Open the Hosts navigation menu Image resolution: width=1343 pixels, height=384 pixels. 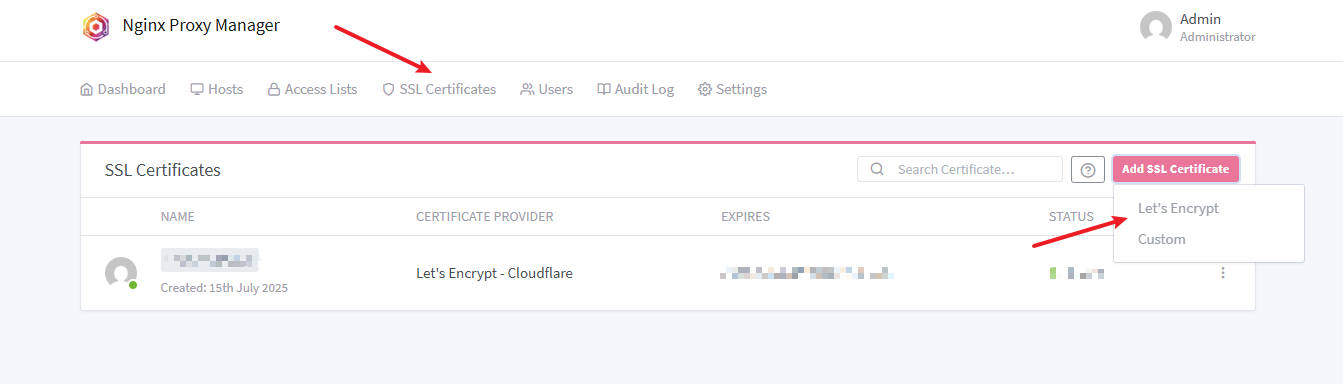[217, 89]
